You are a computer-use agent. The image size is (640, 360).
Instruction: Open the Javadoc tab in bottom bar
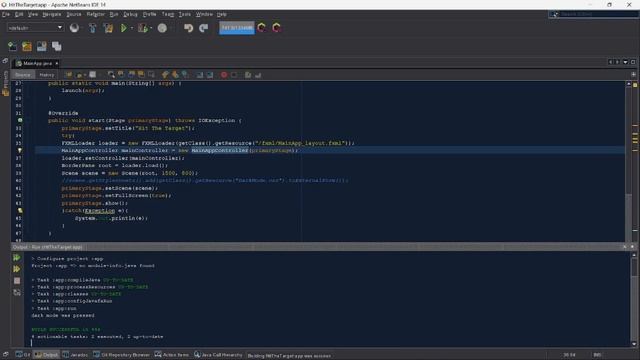tap(76, 355)
